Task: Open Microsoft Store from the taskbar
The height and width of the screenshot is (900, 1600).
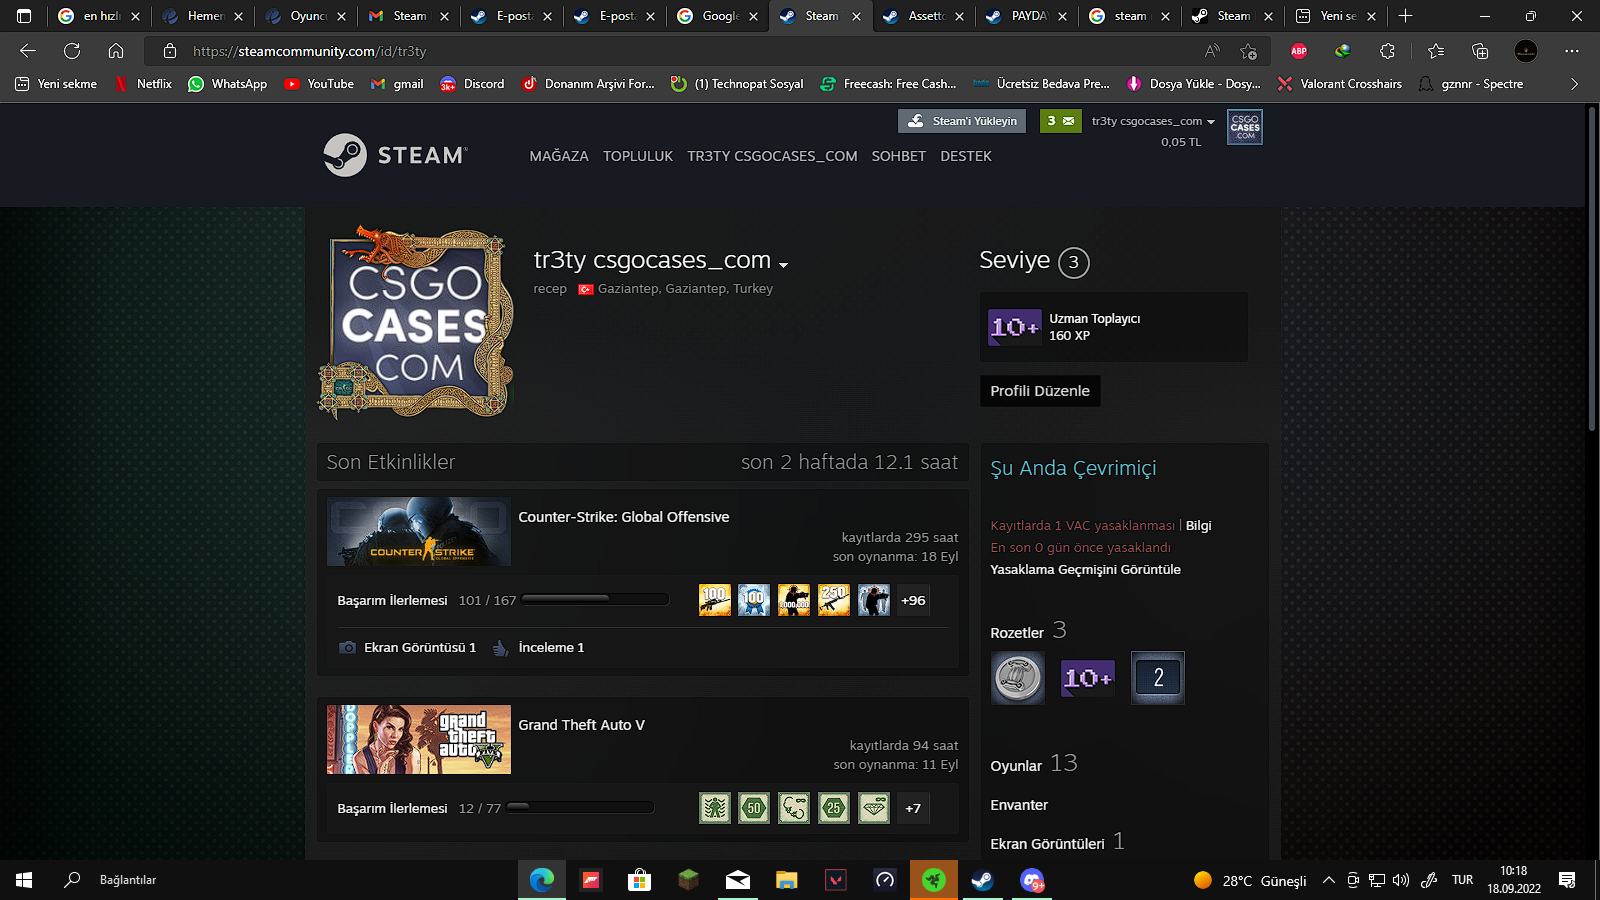Action: click(639, 880)
